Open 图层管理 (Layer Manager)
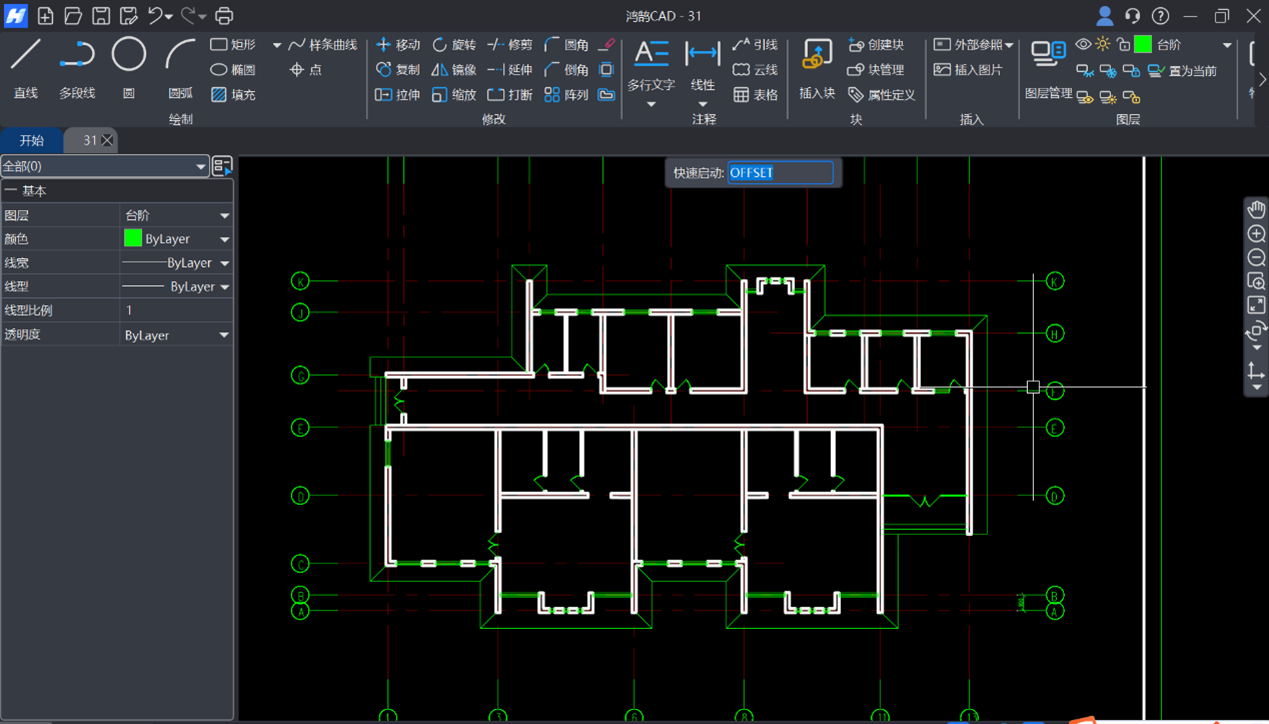The height and width of the screenshot is (724, 1269). click(x=1048, y=68)
